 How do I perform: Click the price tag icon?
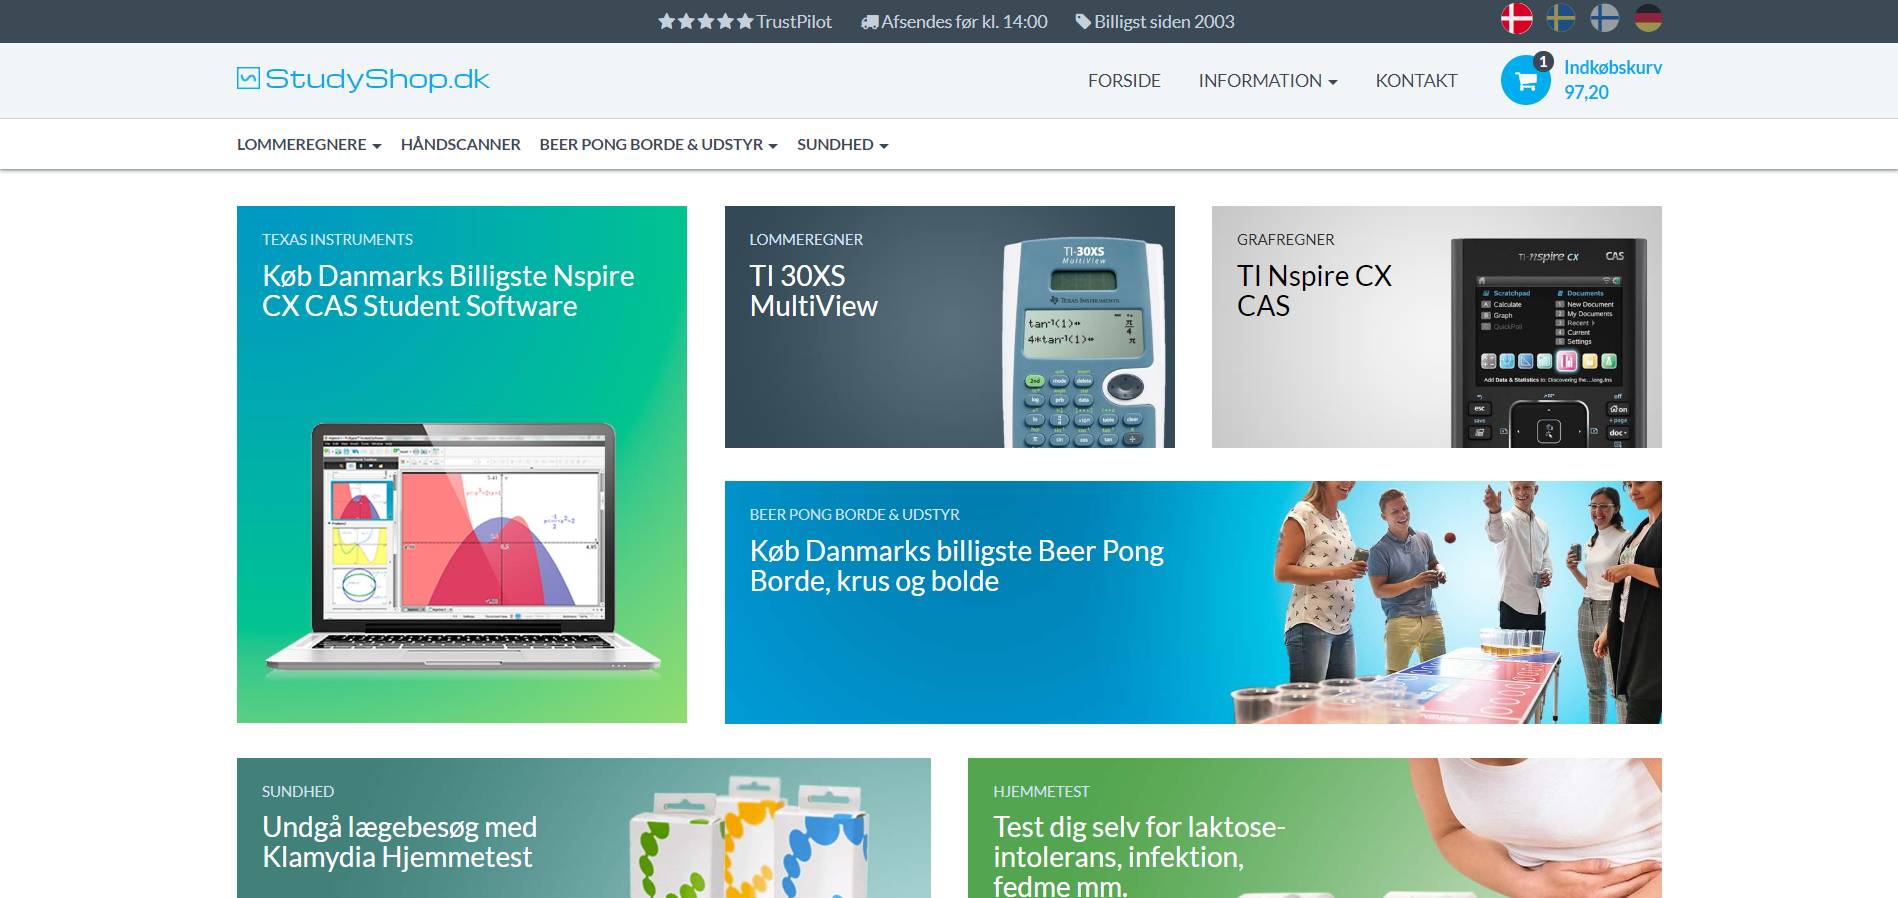[1082, 22]
